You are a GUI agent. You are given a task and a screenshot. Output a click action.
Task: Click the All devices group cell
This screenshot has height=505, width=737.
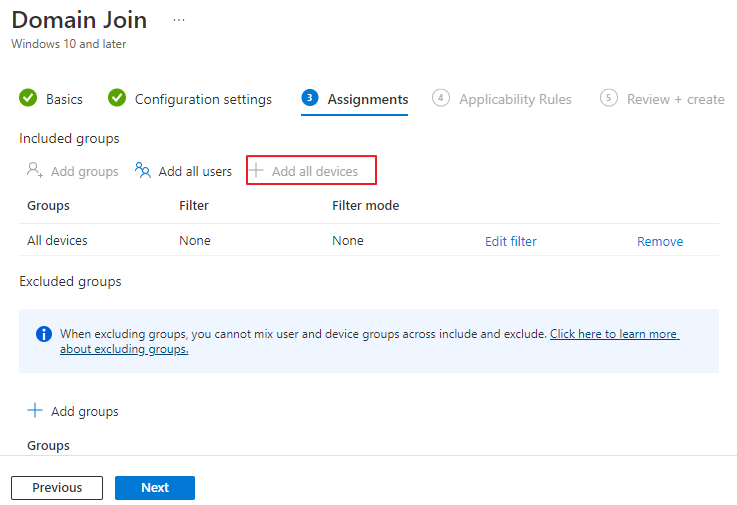(x=57, y=240)
